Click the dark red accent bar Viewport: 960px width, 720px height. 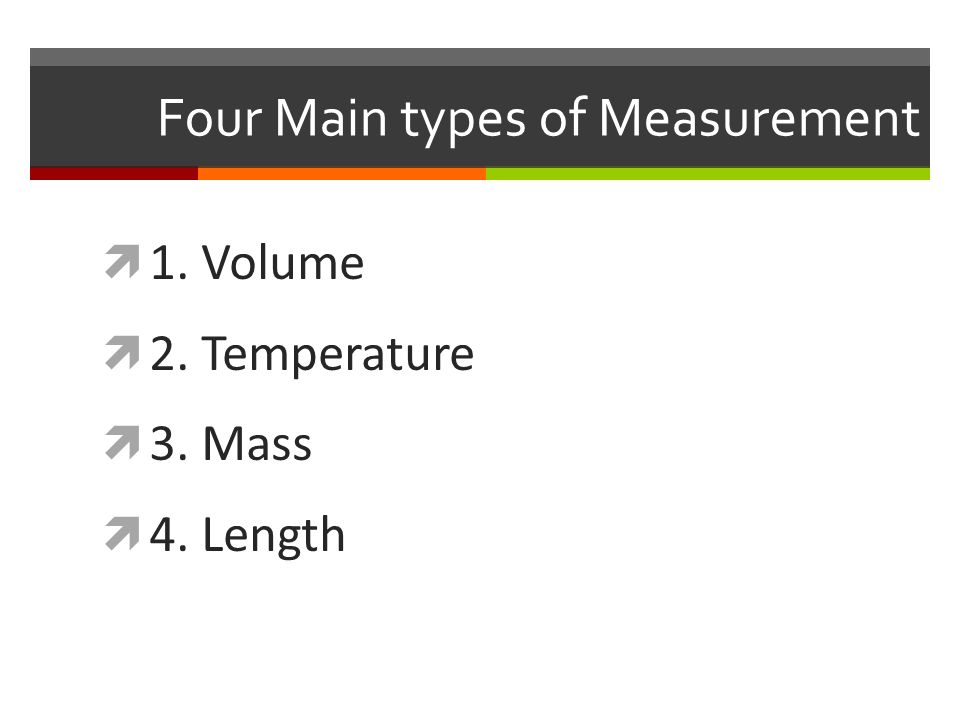(x=114, y=174)
